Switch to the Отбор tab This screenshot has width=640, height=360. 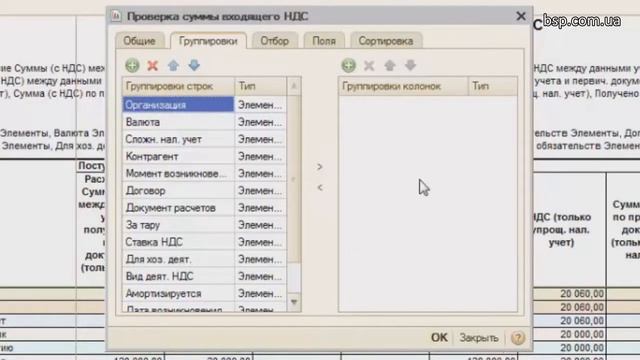pos(274,41)
